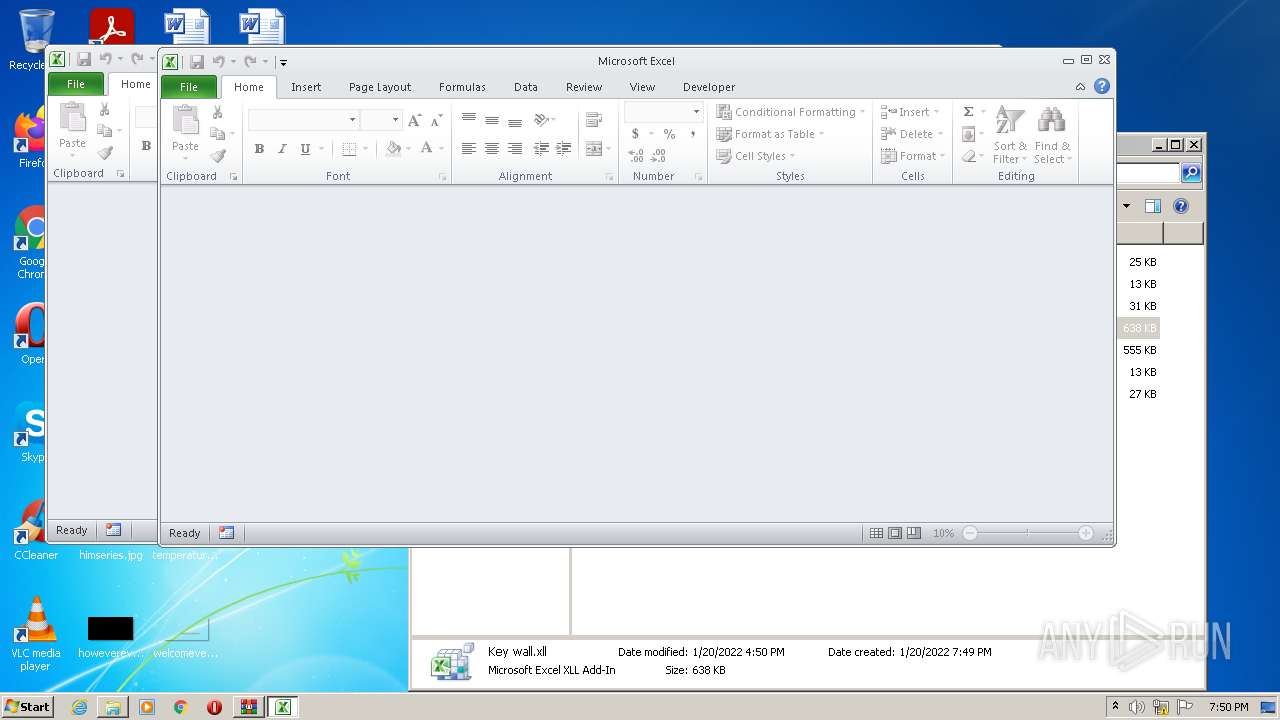This screenshot has height=720, width=1280.
Task: Switch to the Page Layout tab
Action: pos(380,87)
